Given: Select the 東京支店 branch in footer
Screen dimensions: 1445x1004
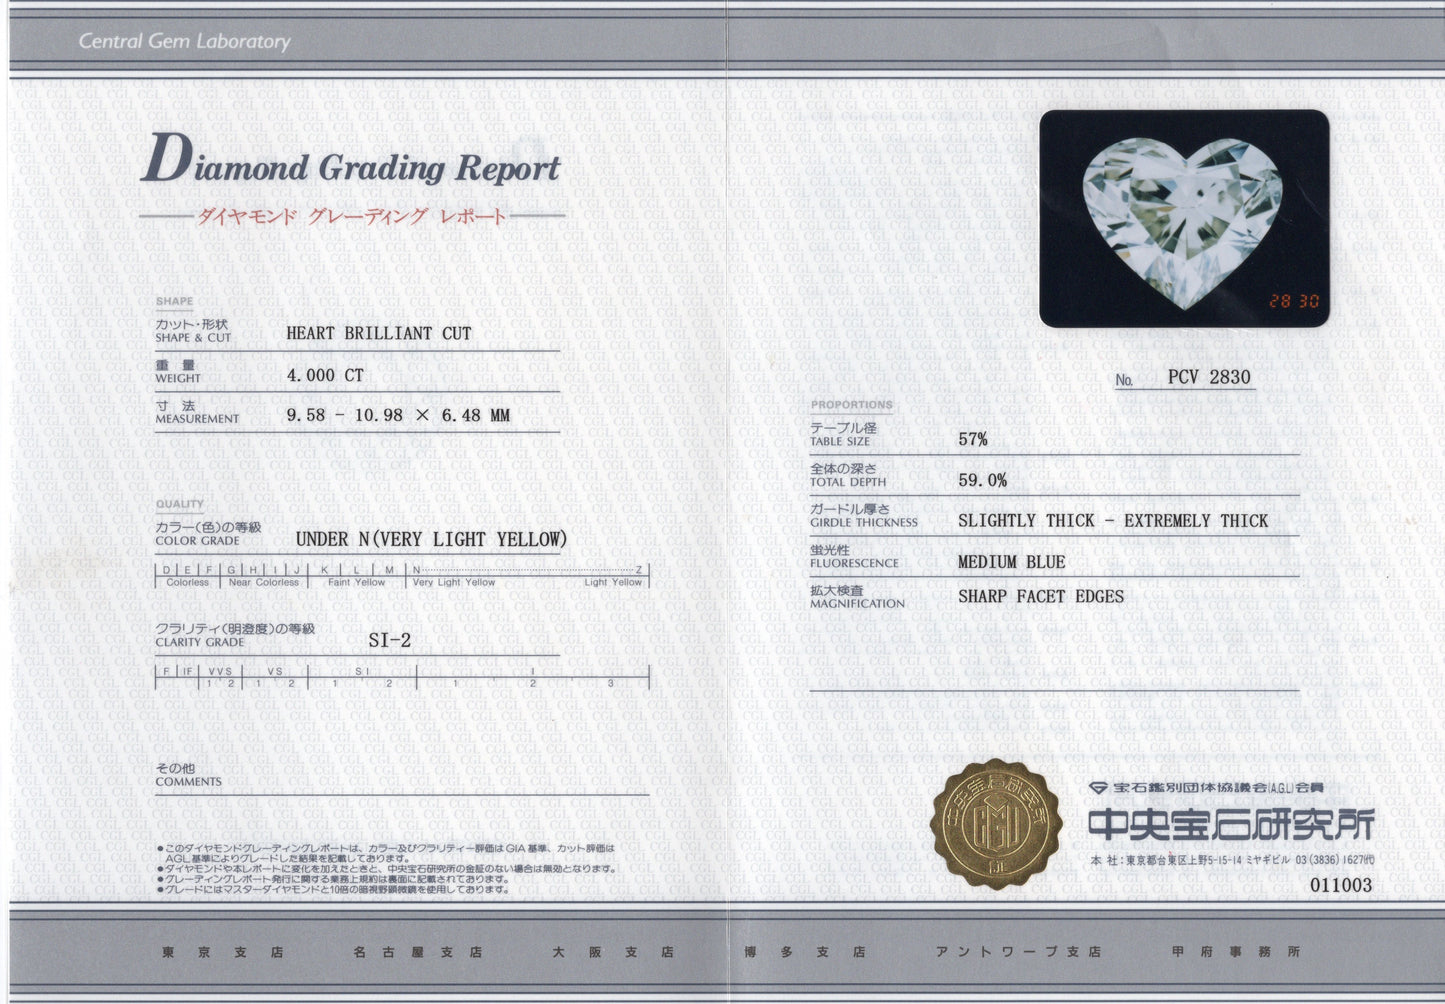Looking at the screenshot, I should tap(223, 952).
